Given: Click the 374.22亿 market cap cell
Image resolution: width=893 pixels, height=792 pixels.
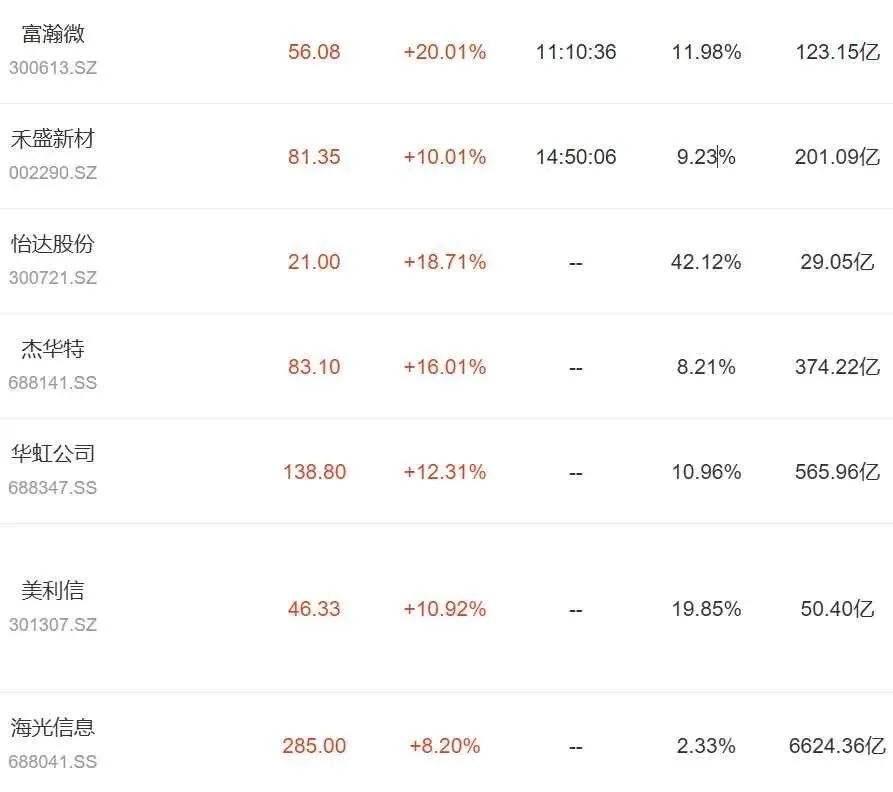Looking at the screenshot, I should click(837, 367).
